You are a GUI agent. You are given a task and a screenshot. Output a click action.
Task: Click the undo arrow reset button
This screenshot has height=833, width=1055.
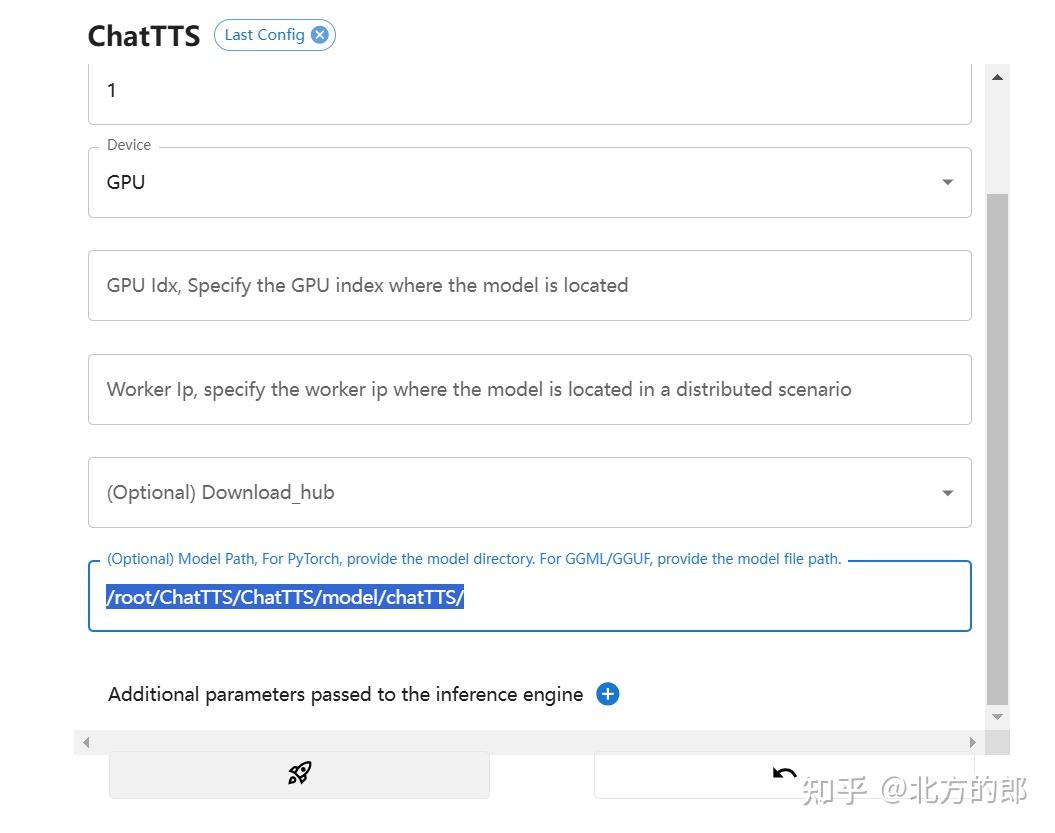784,774
